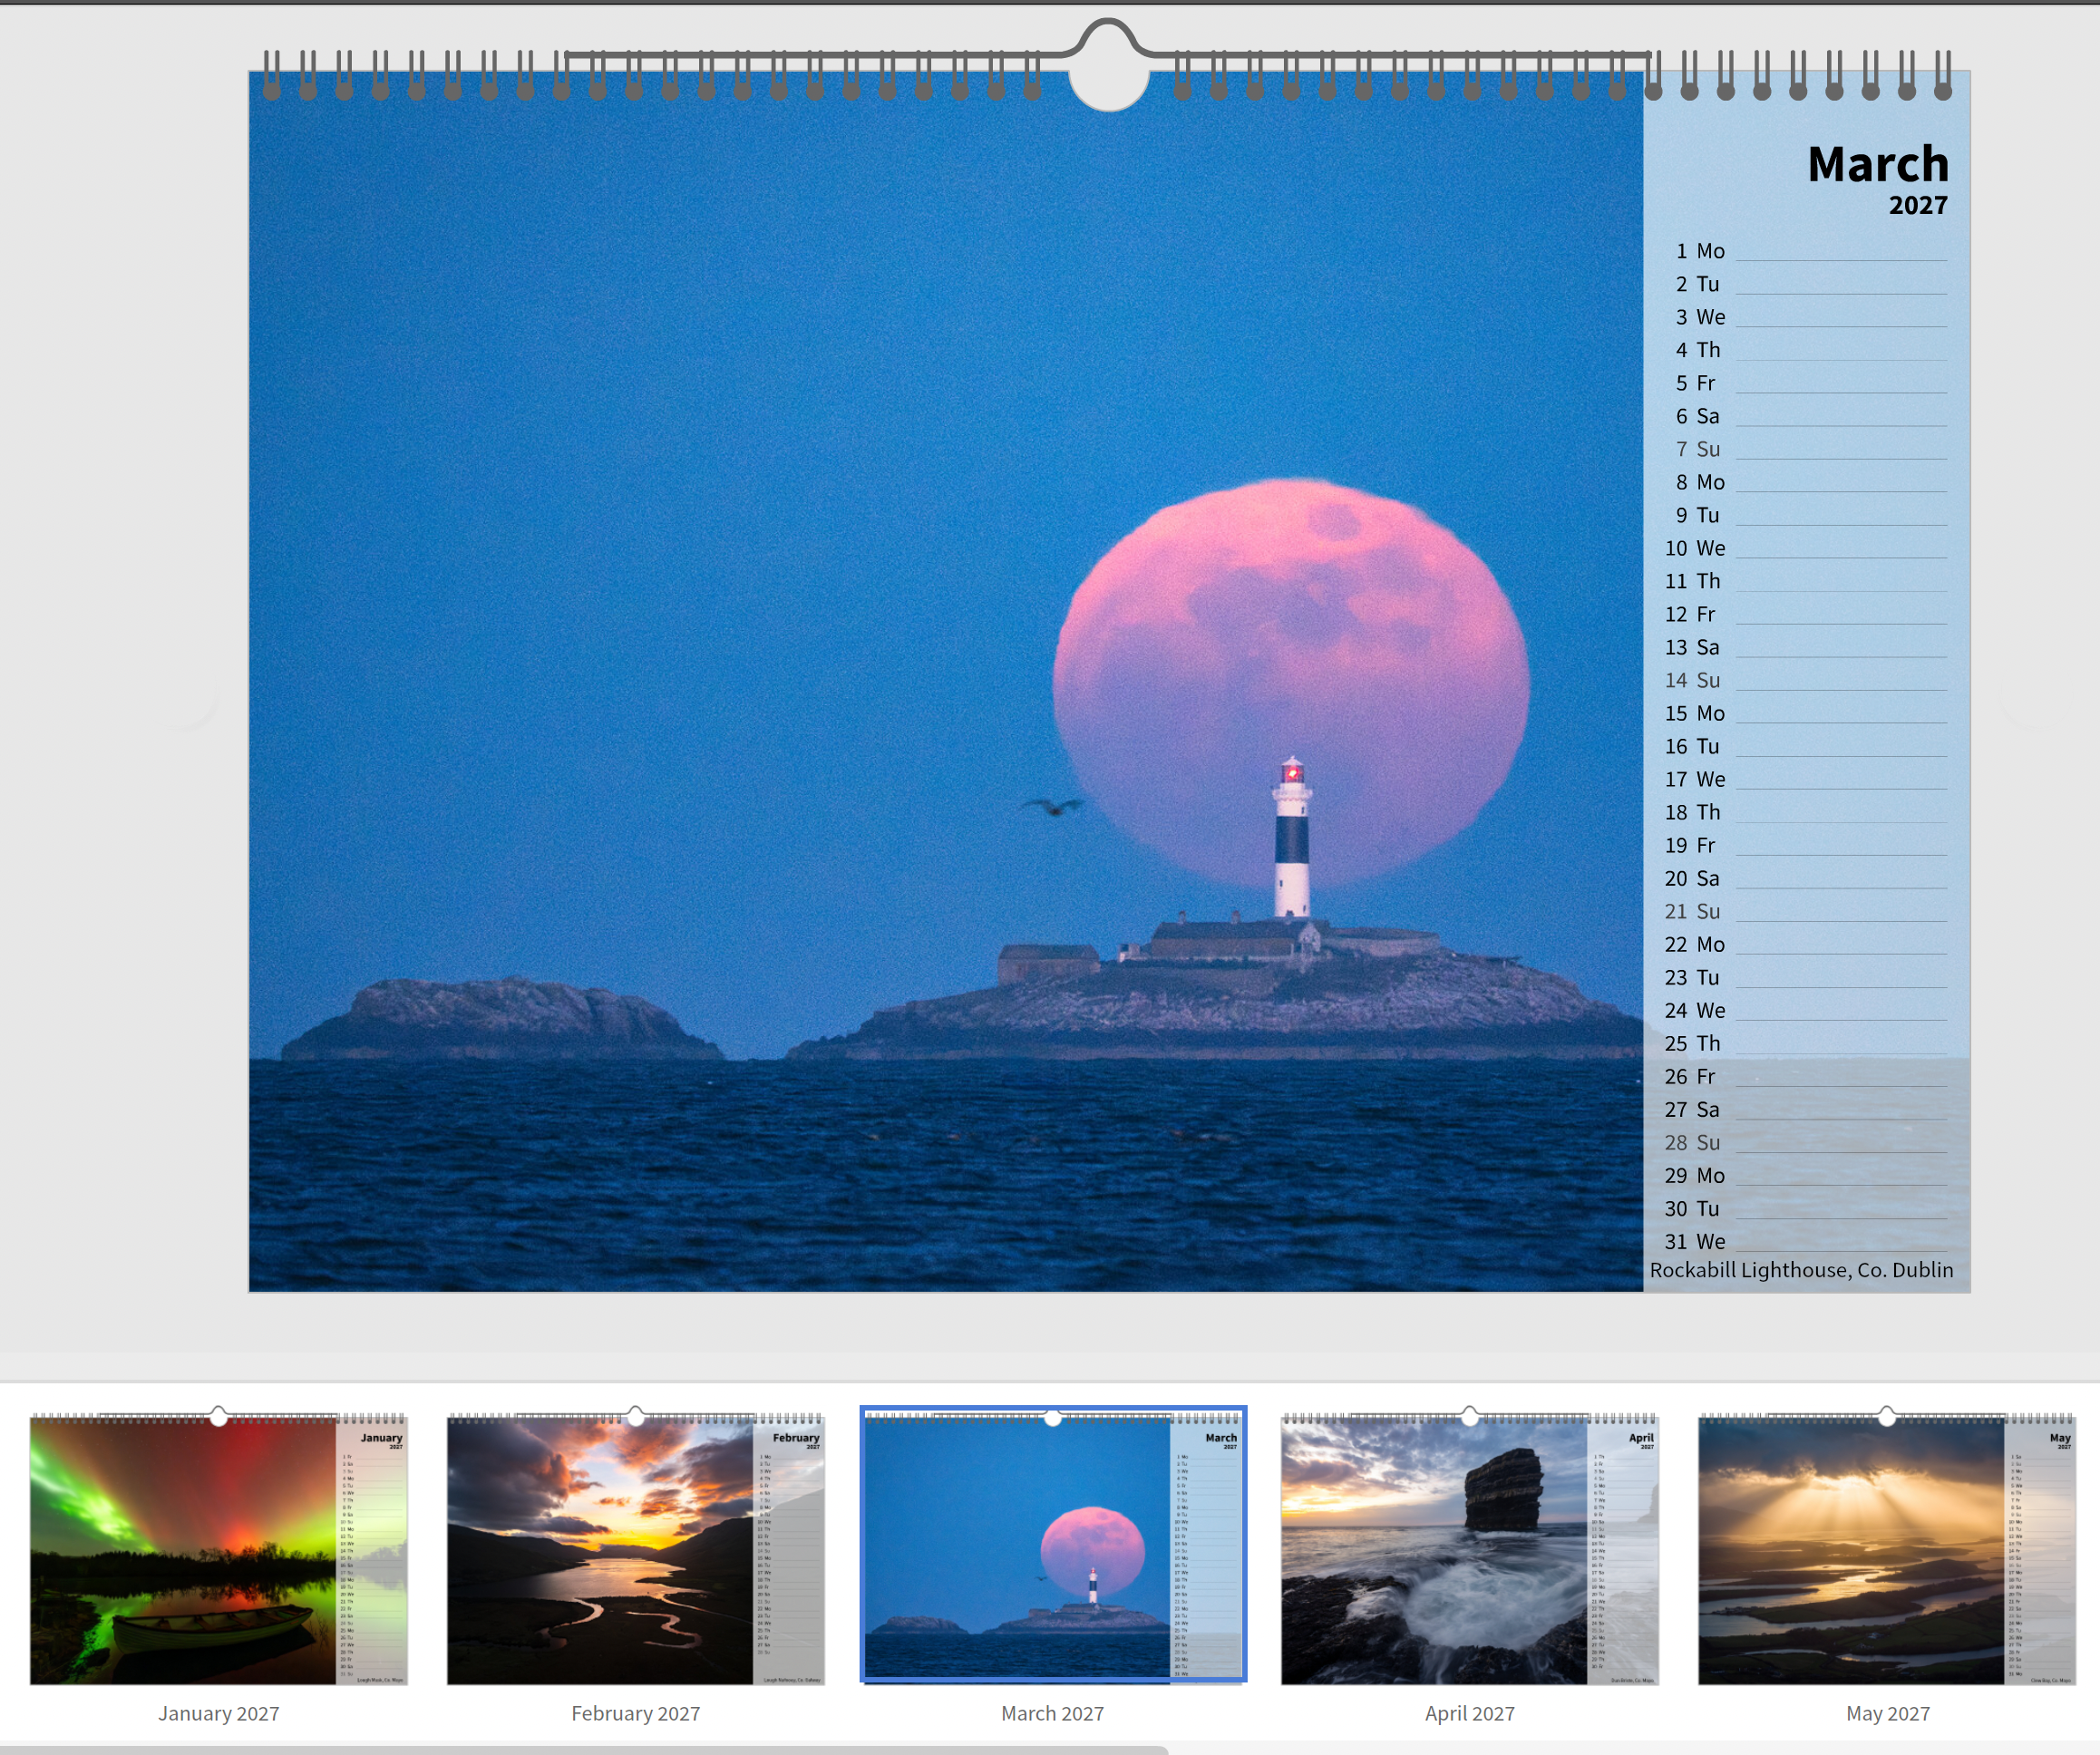Screen dimensions: 2100x1755
Task: Click the "April 2027" label
Action: (x=1470, y=1713)
